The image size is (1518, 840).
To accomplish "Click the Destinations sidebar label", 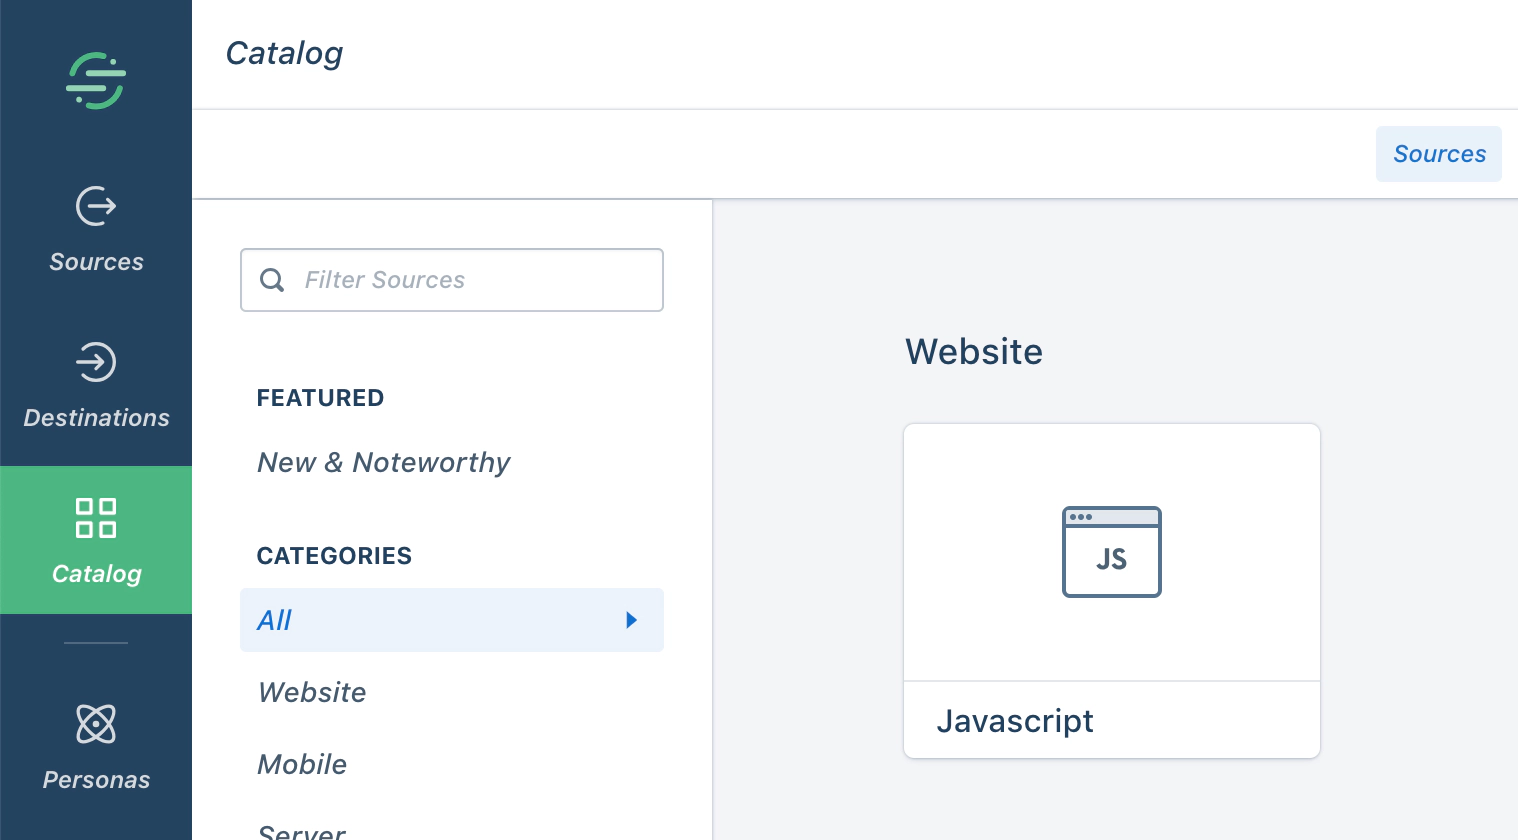I will [x=96, y=418].
